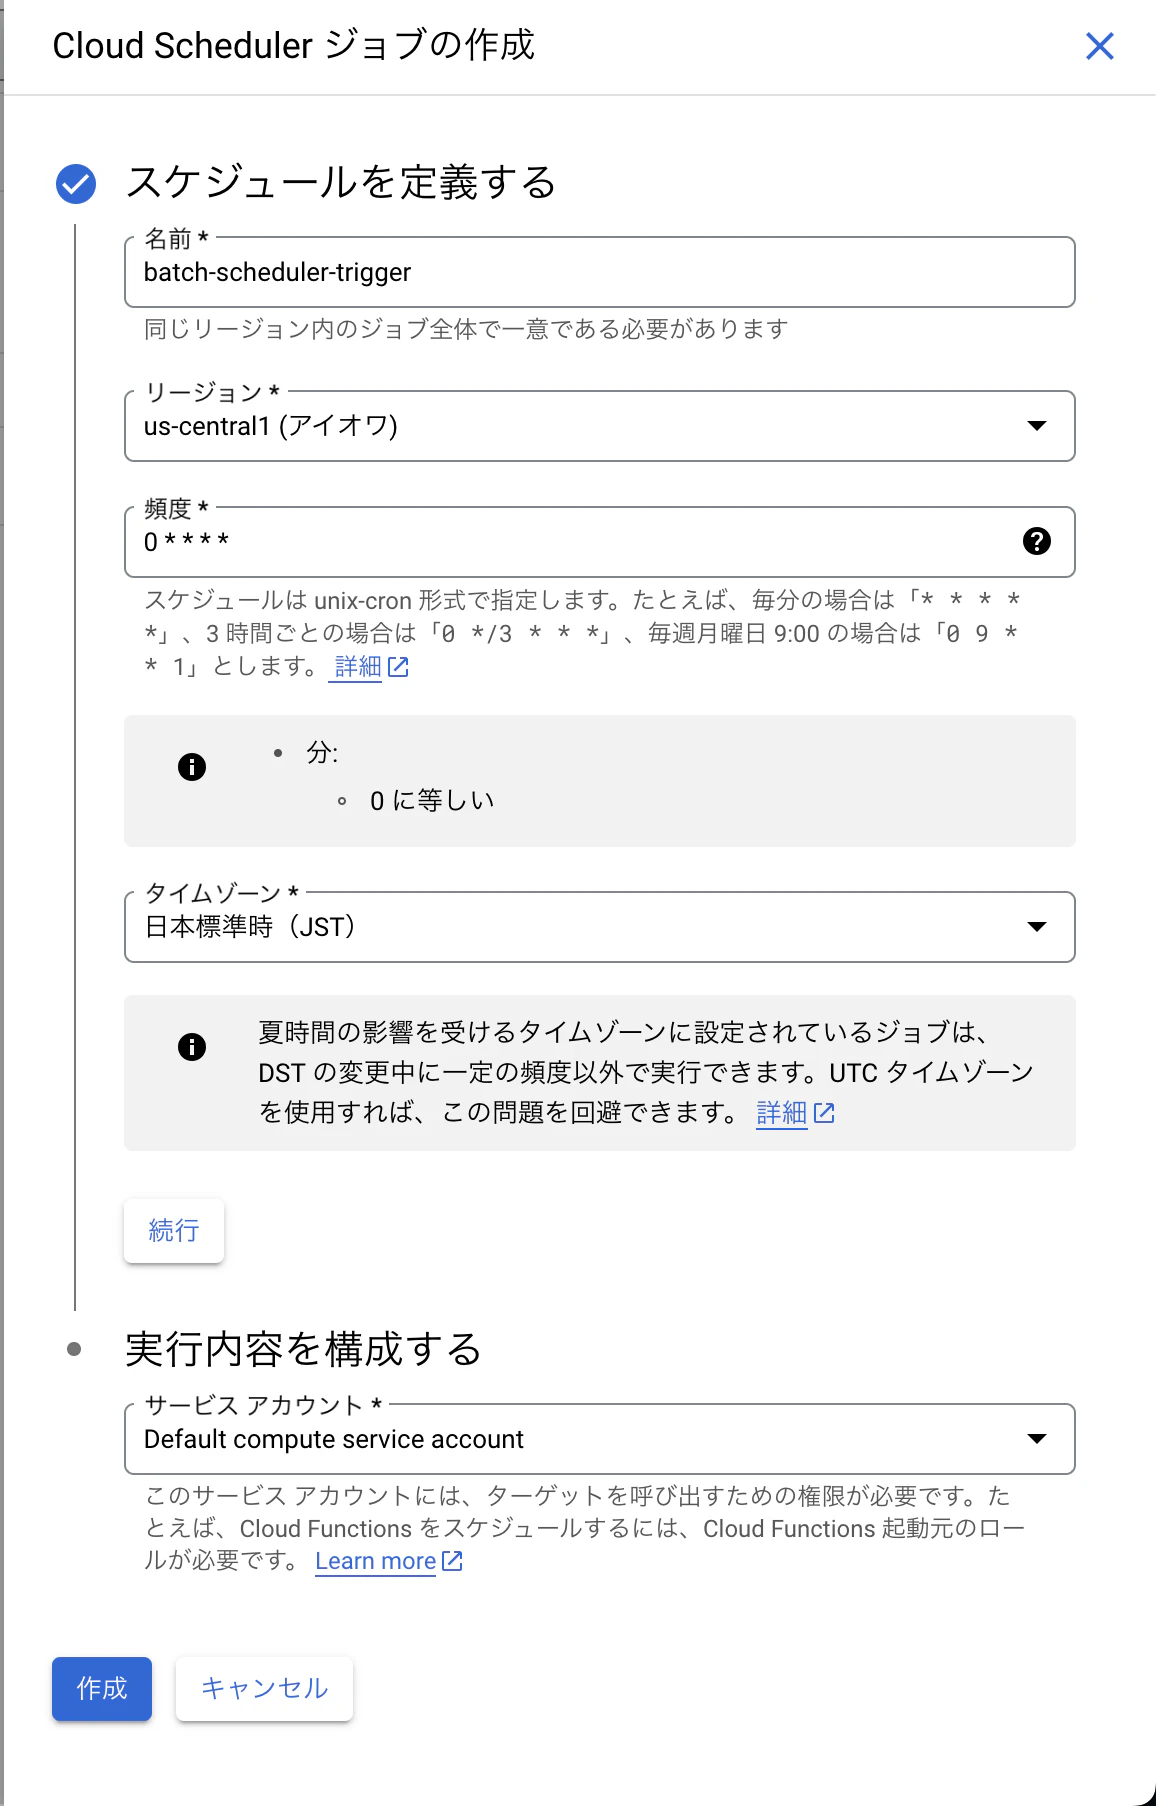Viewport: 1156px width, 1806px height.
Task: Open external link icon beside cron 詳細
Action: point(398,667)
